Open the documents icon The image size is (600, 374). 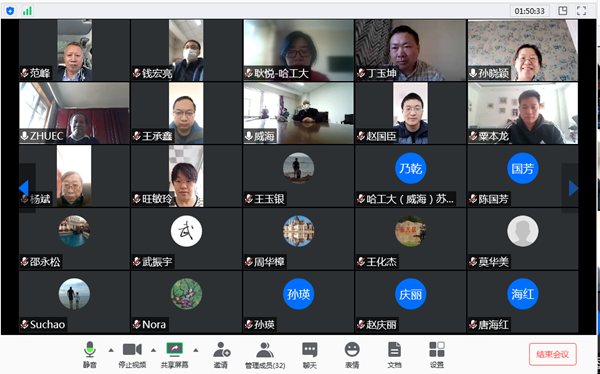click(394, 354)
